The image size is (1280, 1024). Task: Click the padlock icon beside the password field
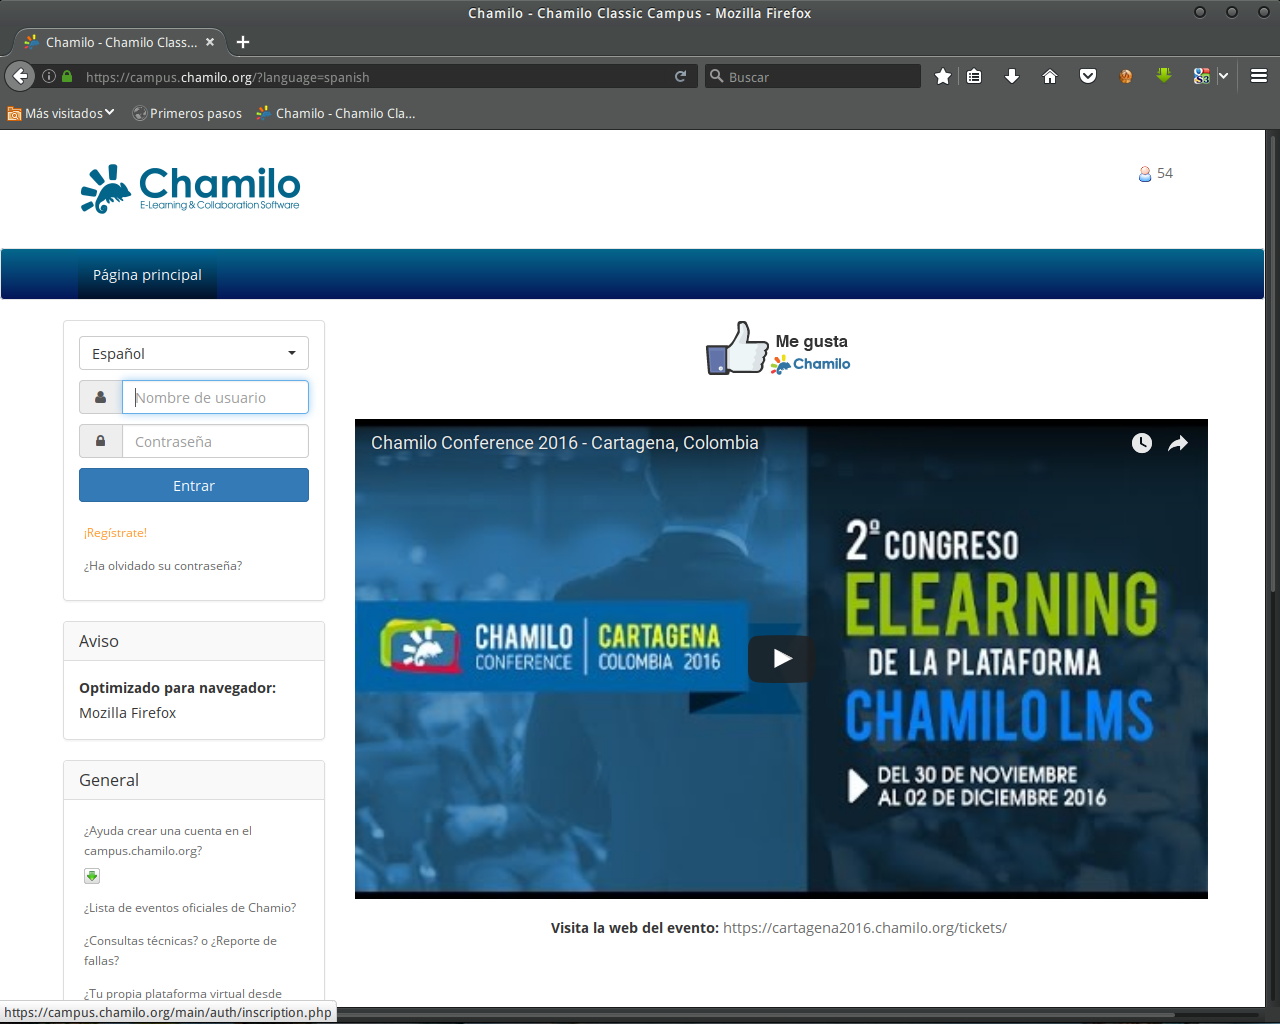pyautogui.click(x=100, y=441)
